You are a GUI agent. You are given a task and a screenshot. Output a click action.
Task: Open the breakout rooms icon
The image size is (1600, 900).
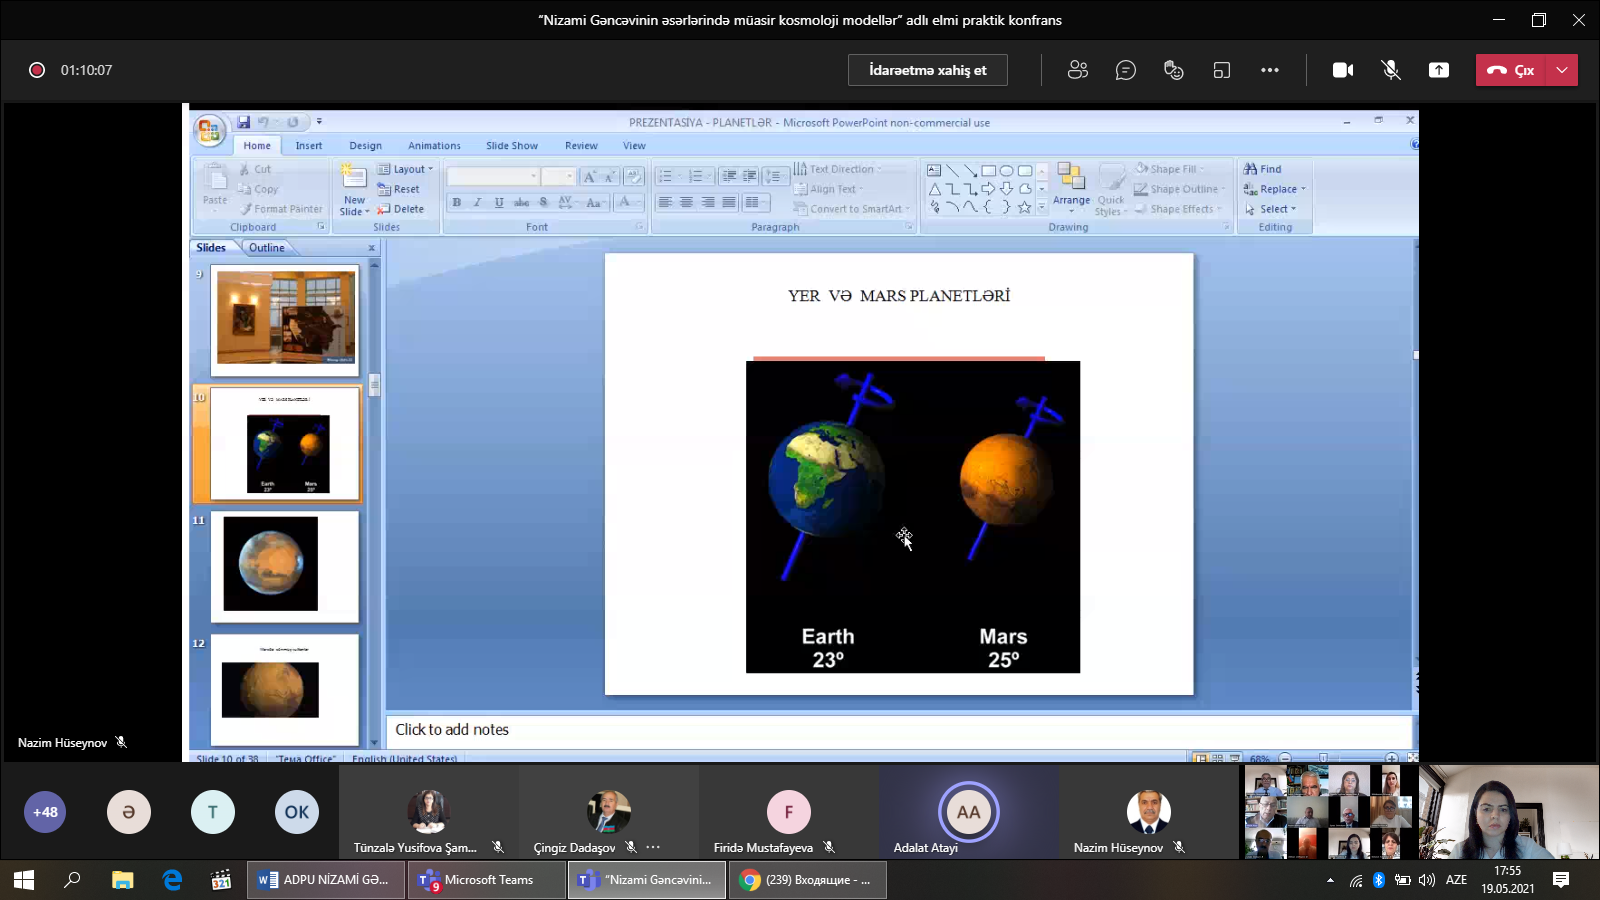(x=1221, y=70)
